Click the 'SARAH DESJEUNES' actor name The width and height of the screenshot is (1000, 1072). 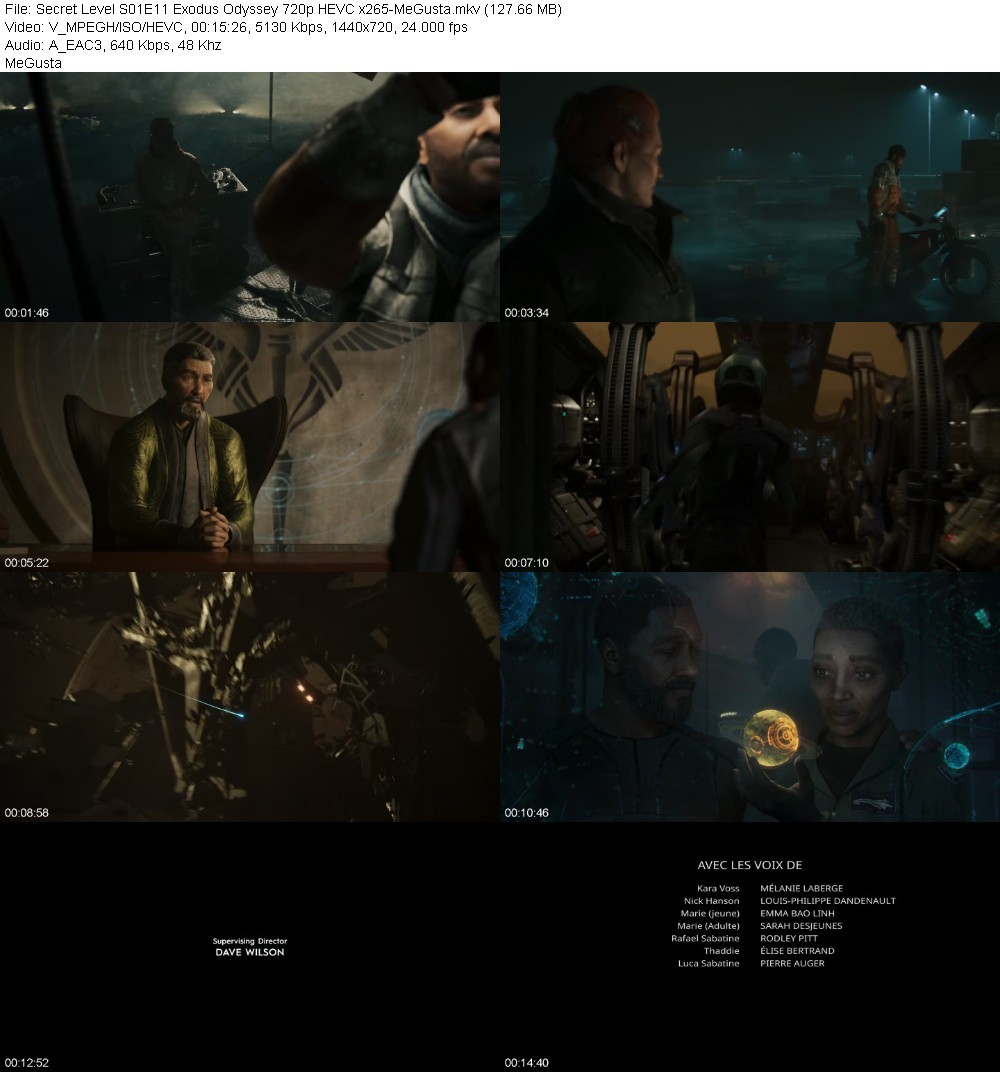click(801, 926)
